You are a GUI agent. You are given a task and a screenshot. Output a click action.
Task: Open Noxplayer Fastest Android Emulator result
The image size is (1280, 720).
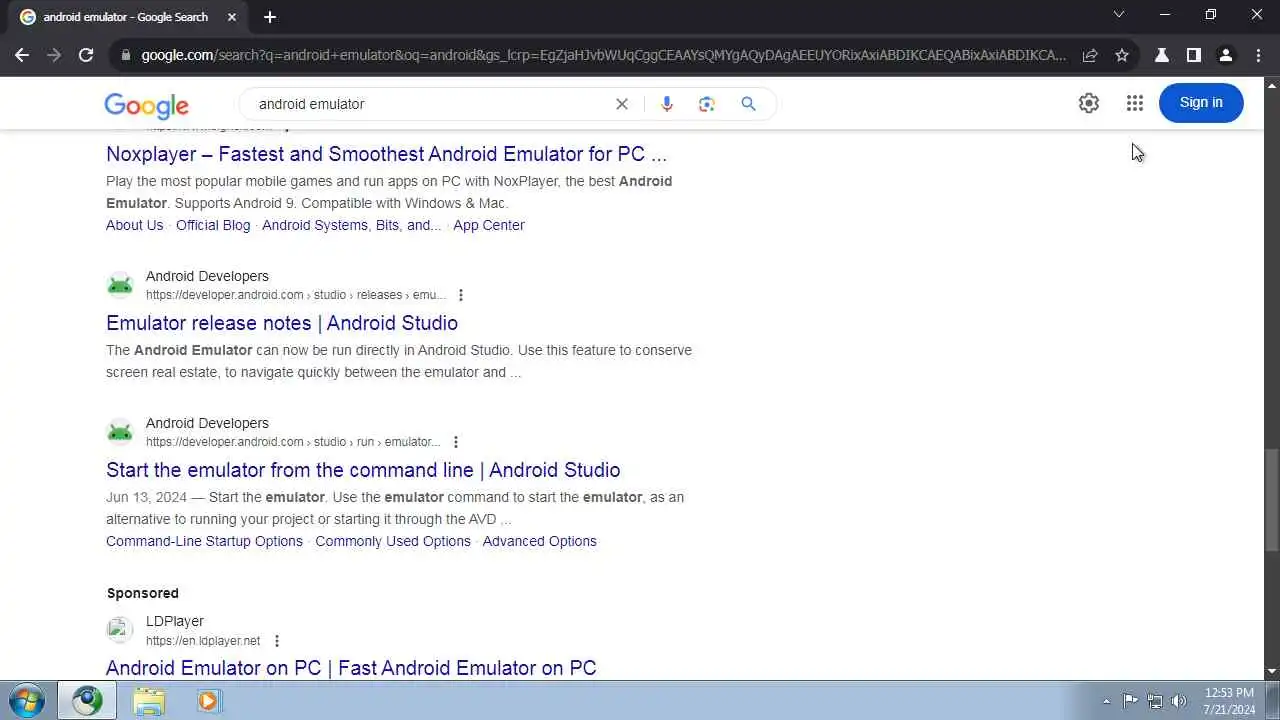[x=386, y=154]
